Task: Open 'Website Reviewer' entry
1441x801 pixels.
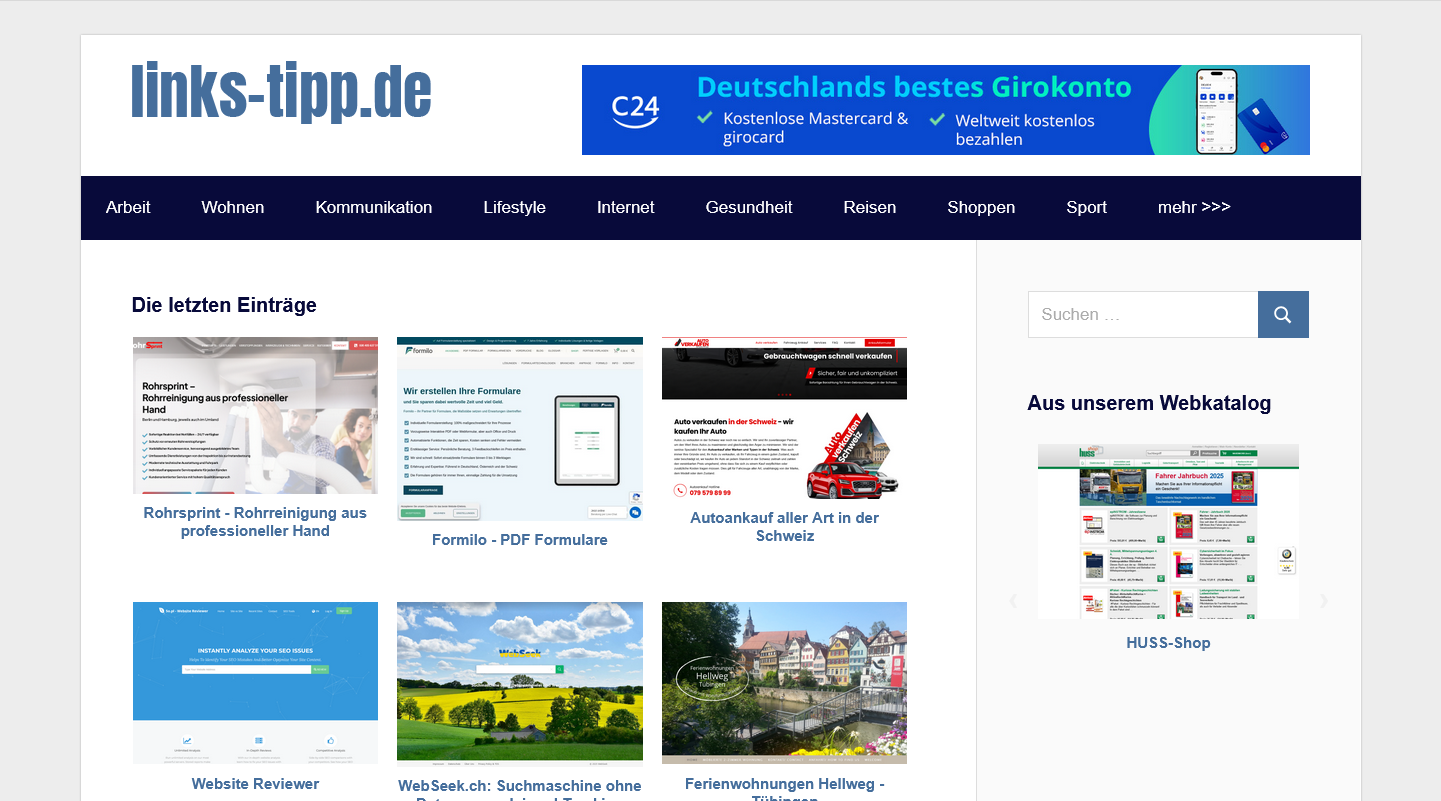Action: coord(255,783)
